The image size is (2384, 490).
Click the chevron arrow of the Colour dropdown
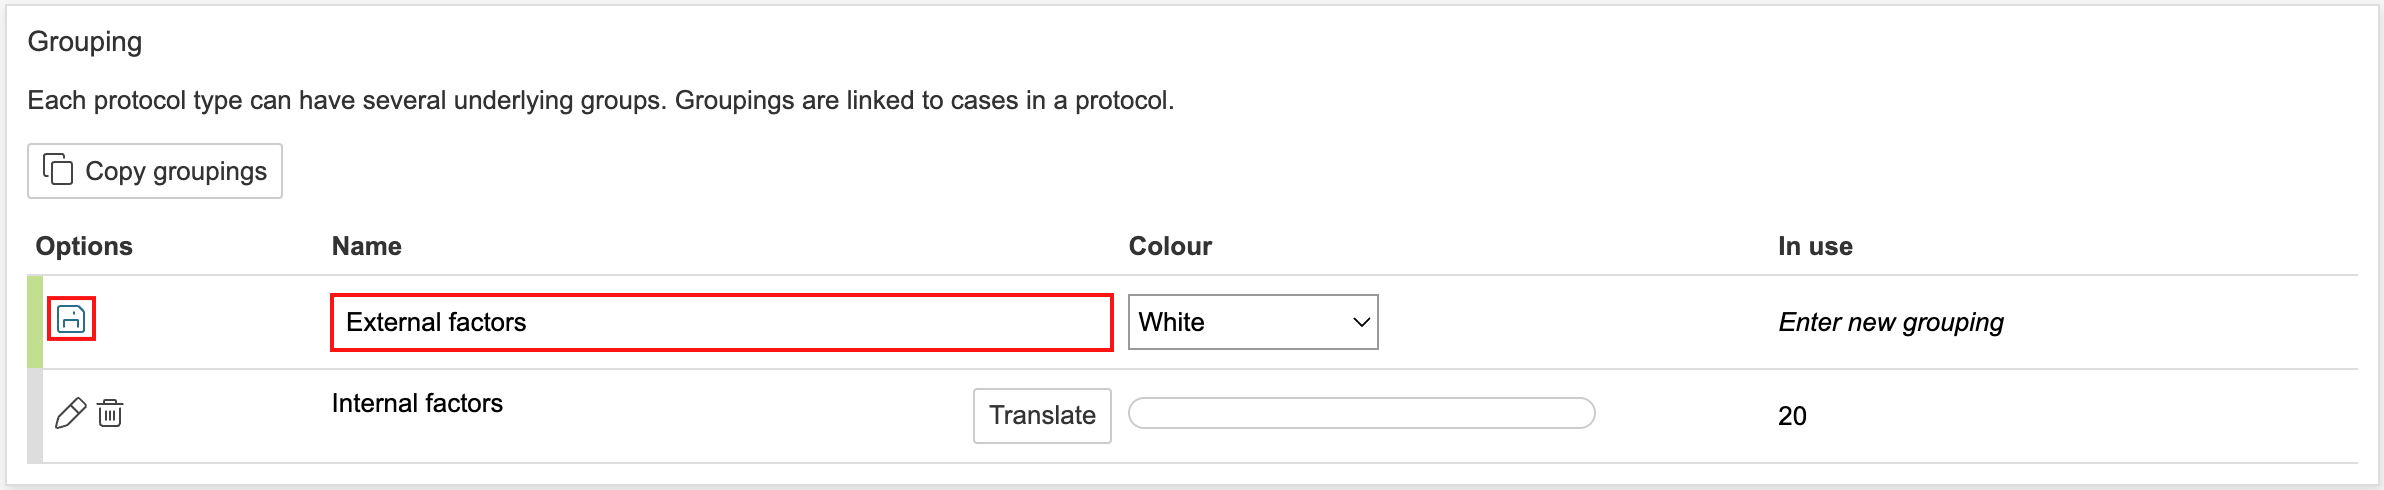coord(1360,322)
